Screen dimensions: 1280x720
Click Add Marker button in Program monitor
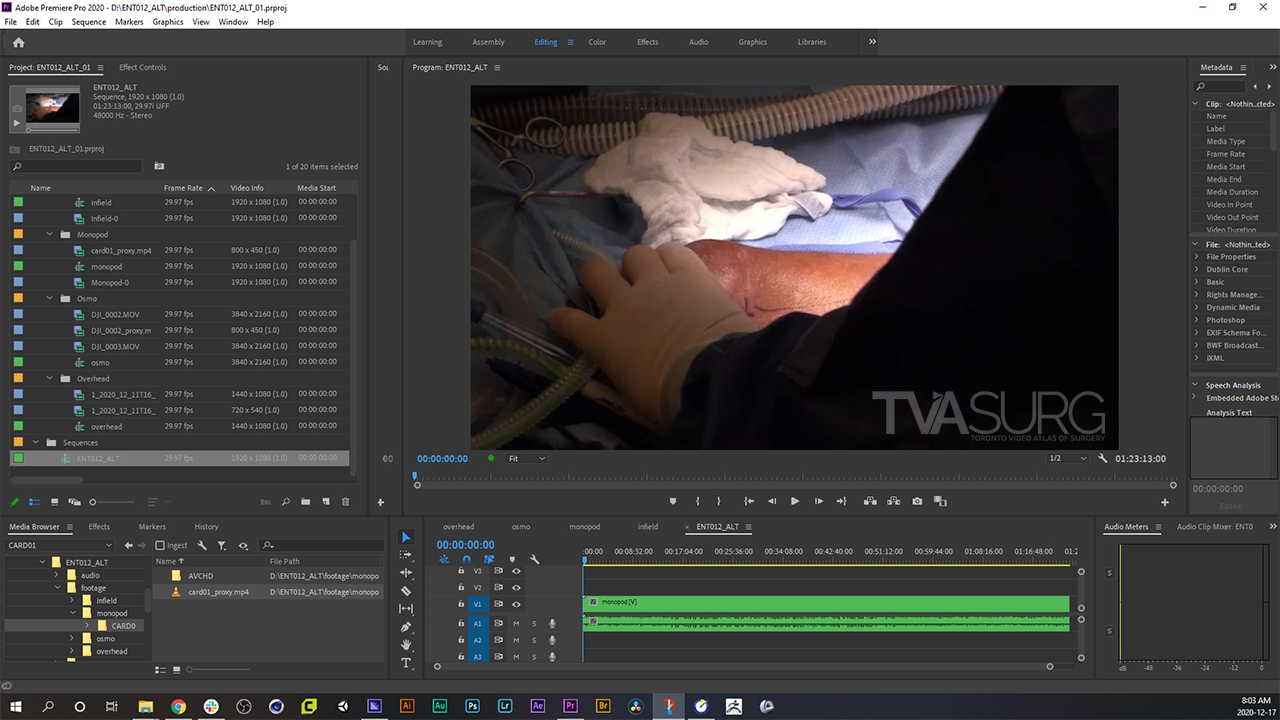coord(673,501)
